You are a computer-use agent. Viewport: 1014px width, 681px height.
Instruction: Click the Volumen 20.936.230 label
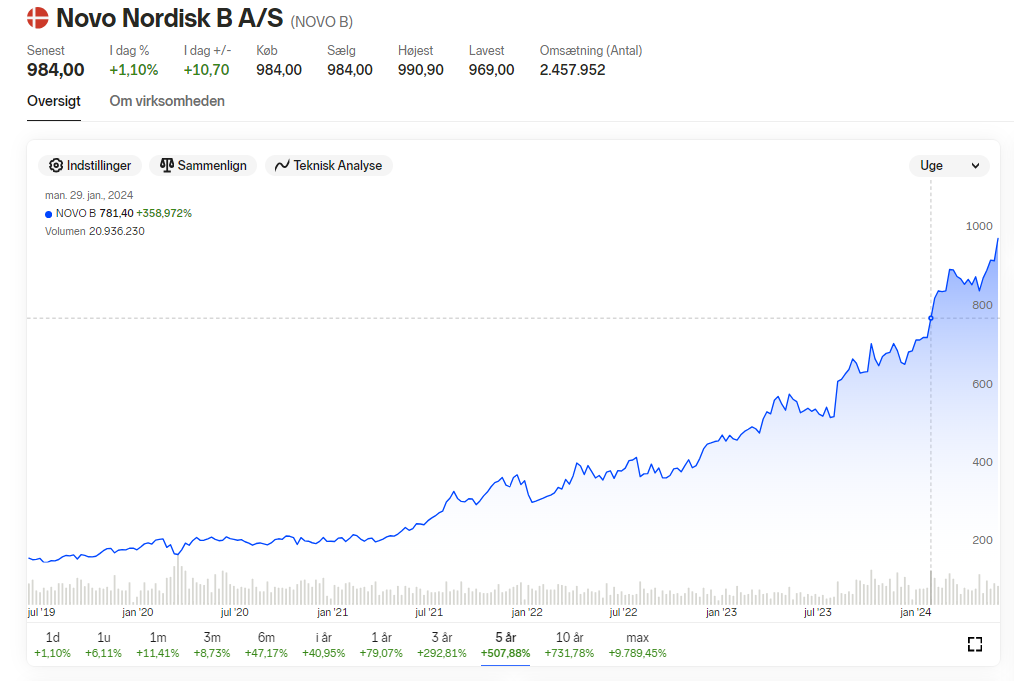coord(94,232)
